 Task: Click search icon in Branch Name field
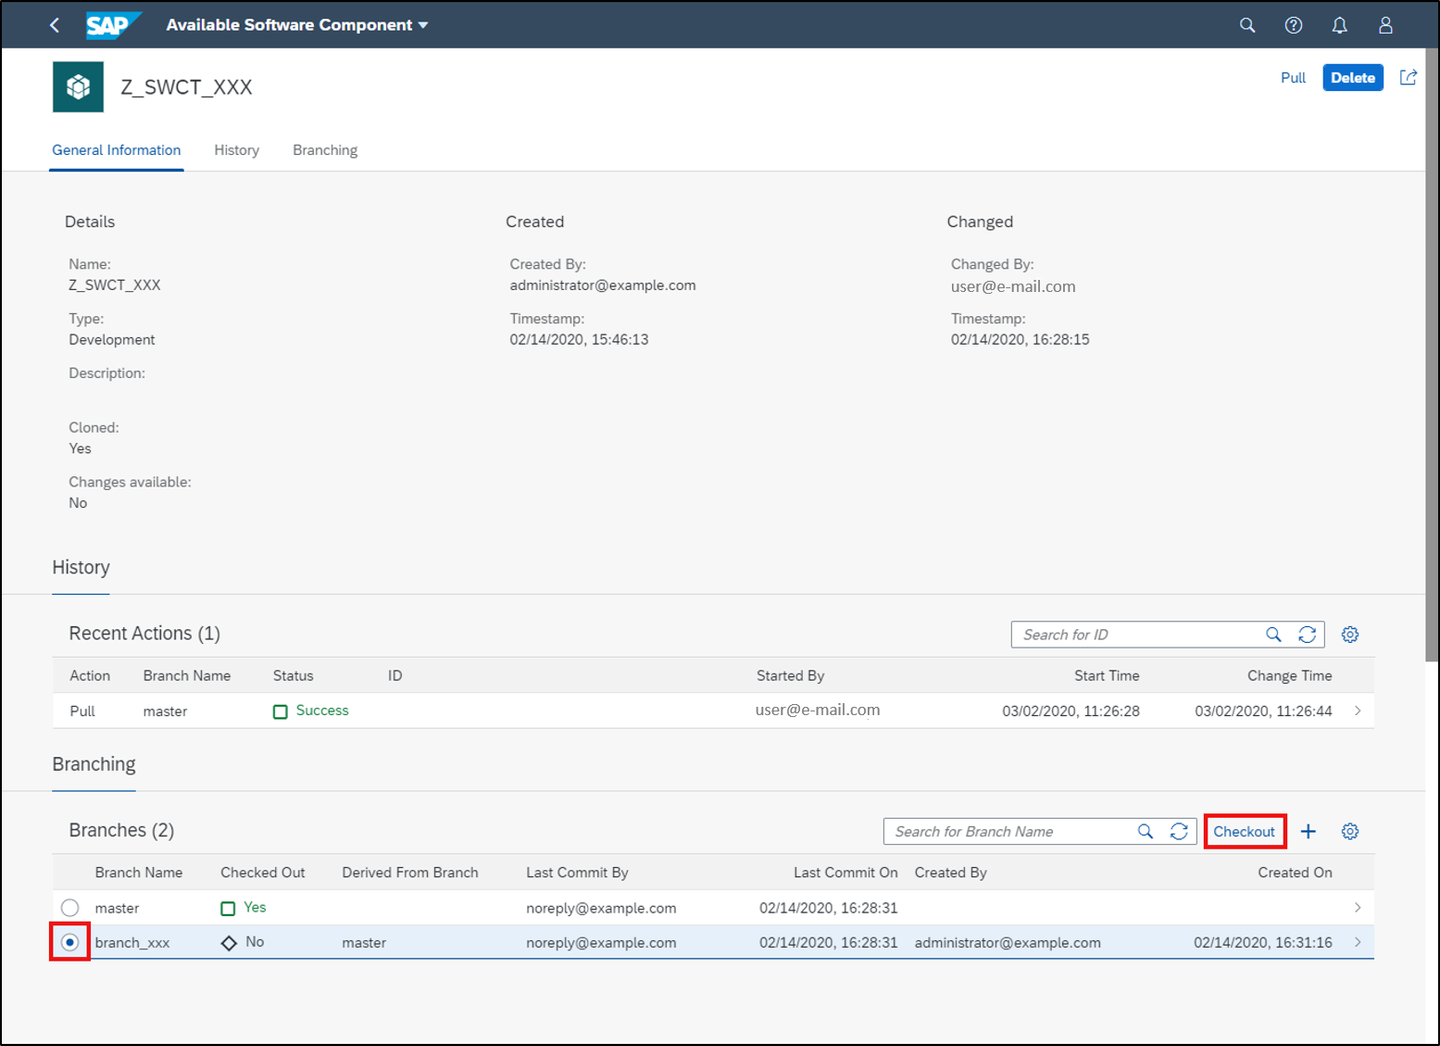(x=1145, y=831)
